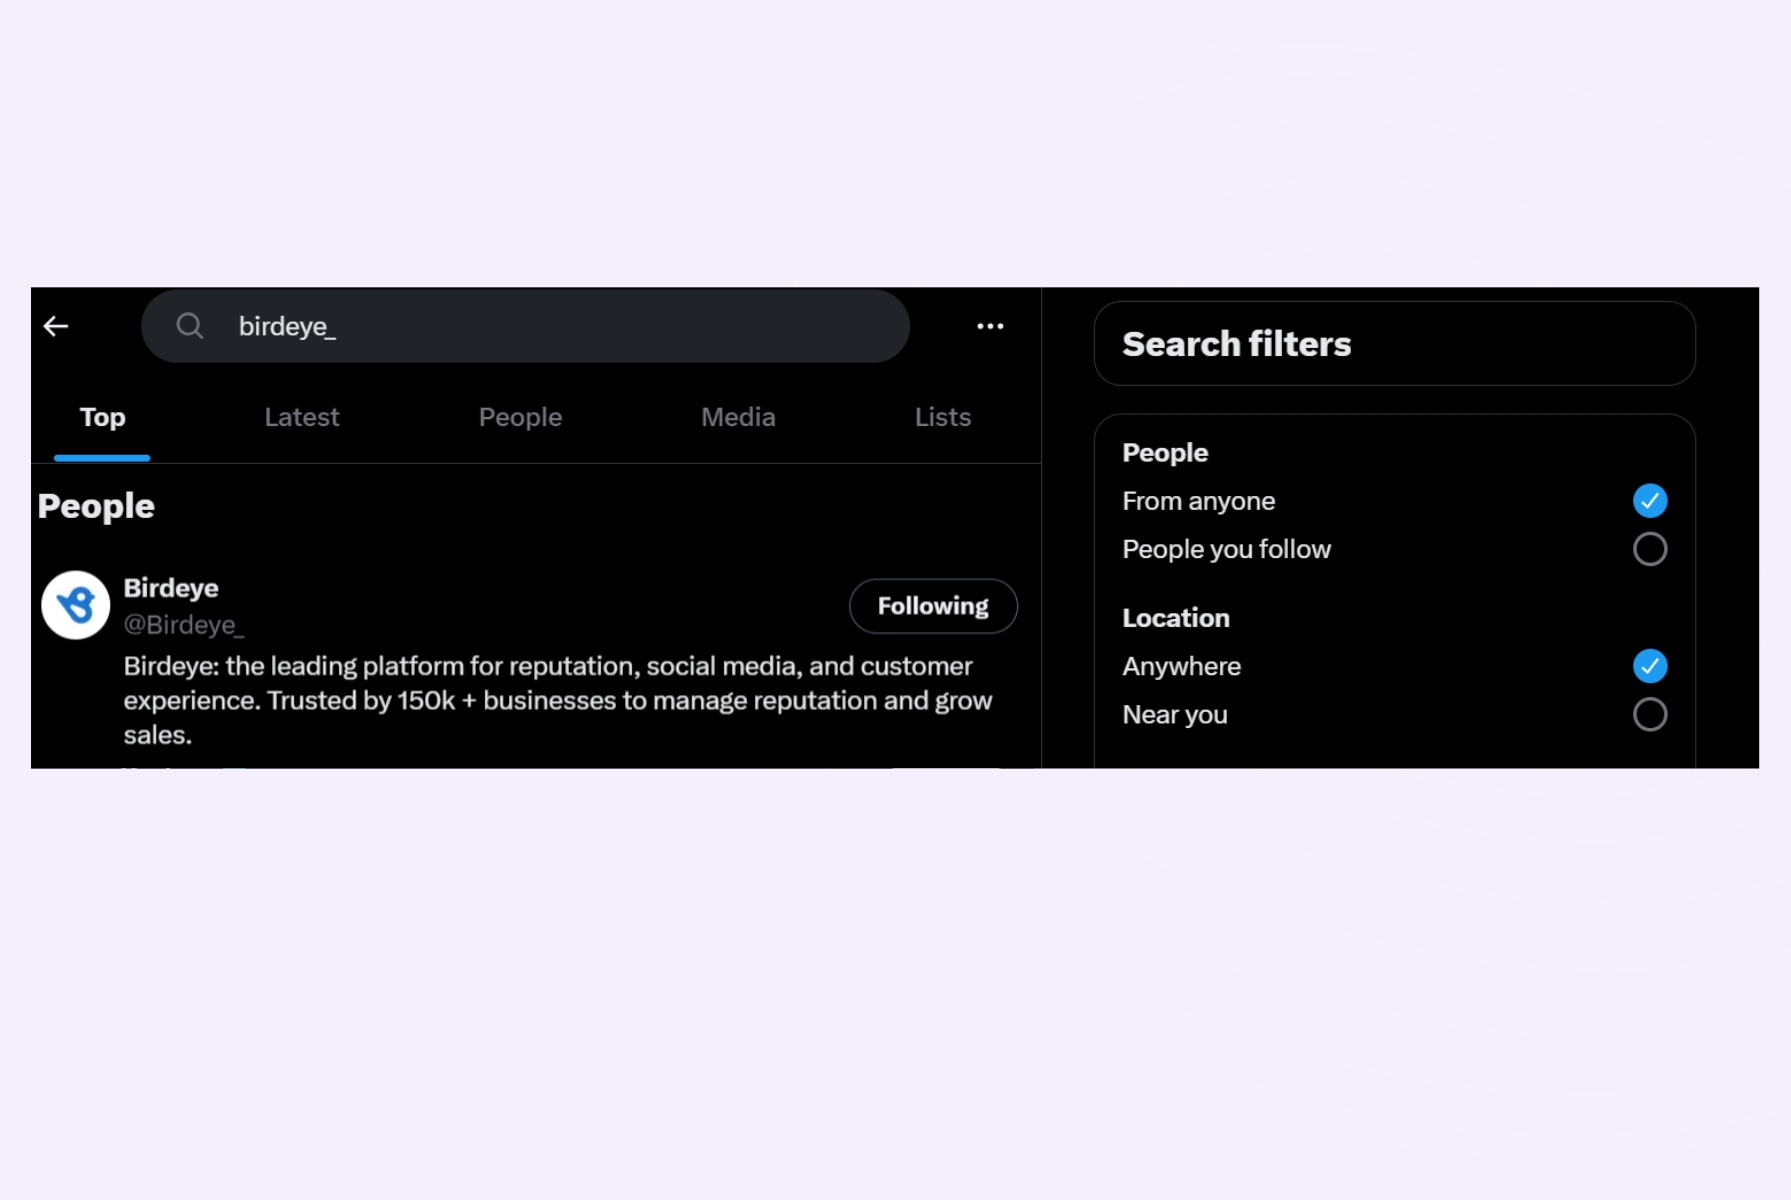The height and width of the screenshot is (1200, 1791).
Task: Click the @Birdeye_ handle link
Action: (x=184, y=625)
